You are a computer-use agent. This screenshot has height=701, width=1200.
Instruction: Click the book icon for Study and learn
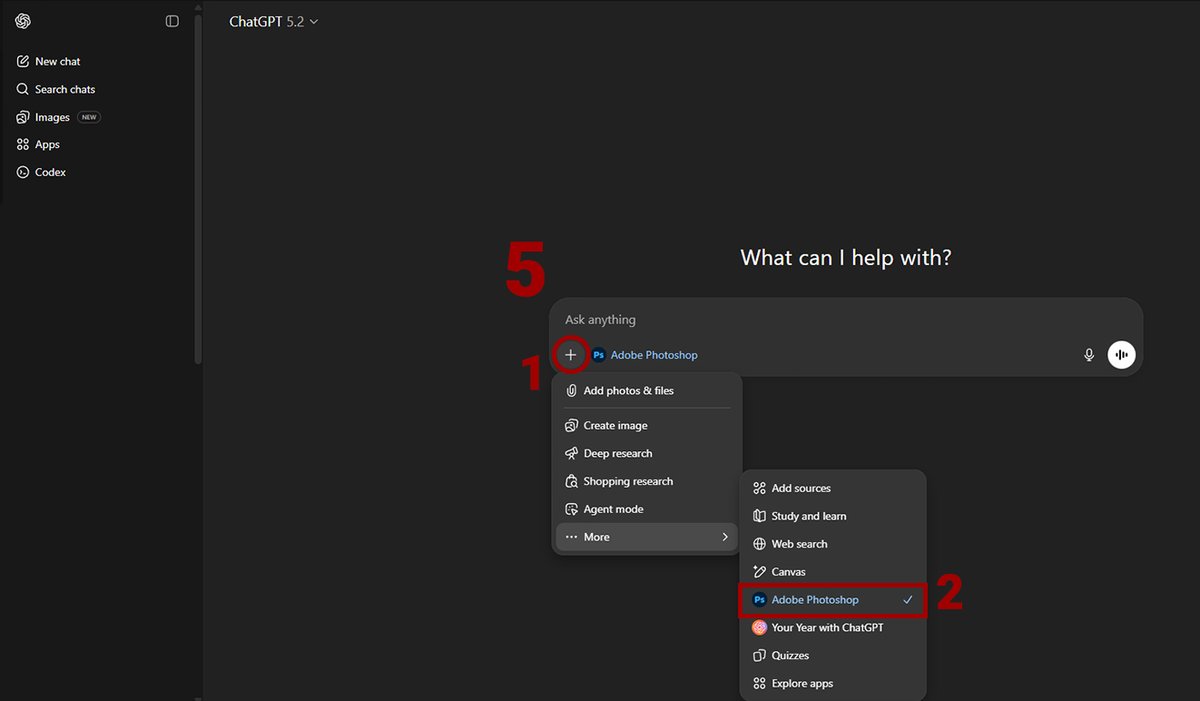(759, 517)
